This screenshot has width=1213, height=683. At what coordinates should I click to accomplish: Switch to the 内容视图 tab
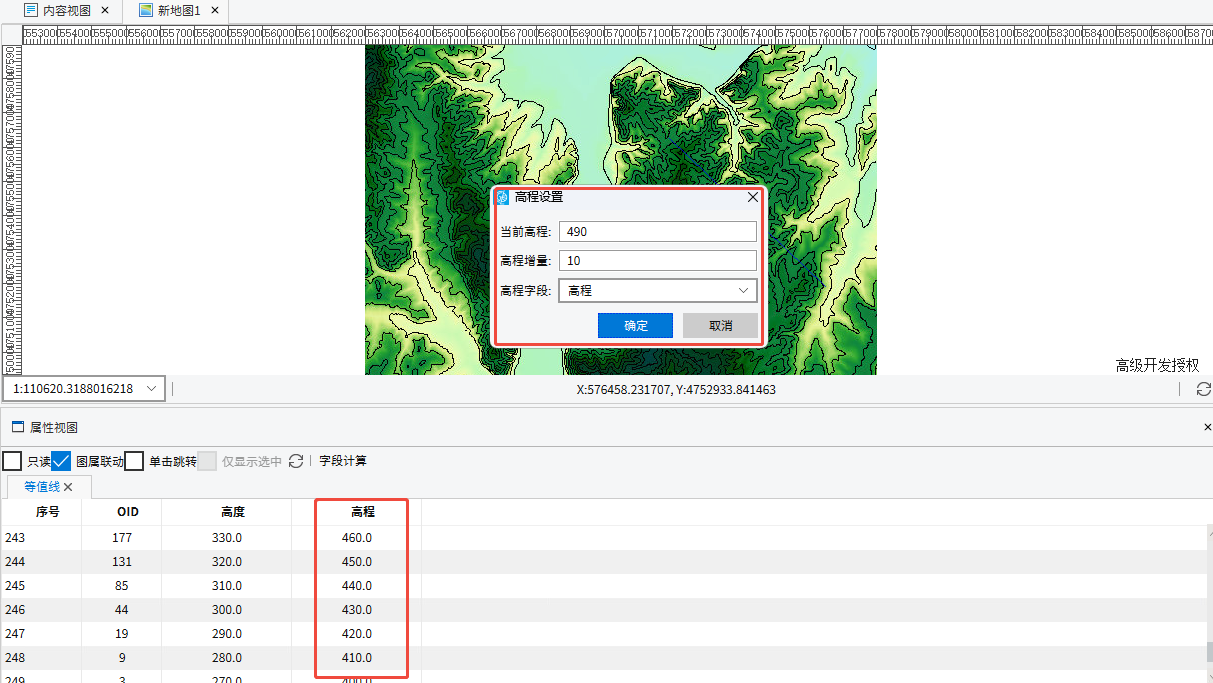point(58,11)
